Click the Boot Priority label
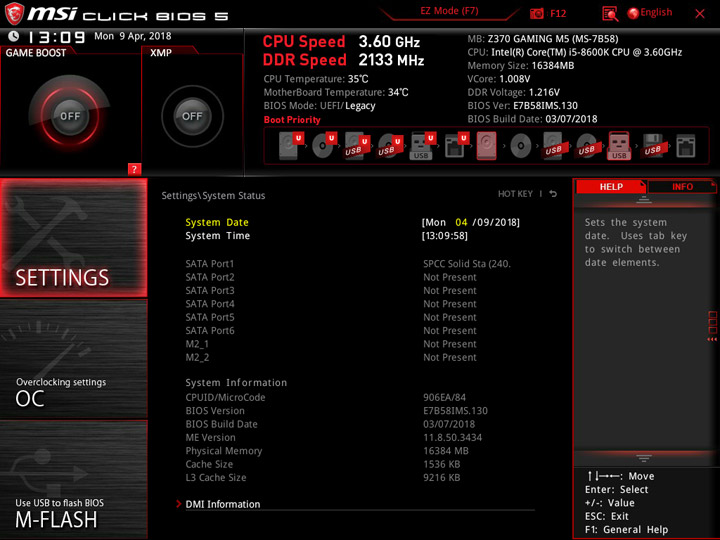 [x=292, y=119]
